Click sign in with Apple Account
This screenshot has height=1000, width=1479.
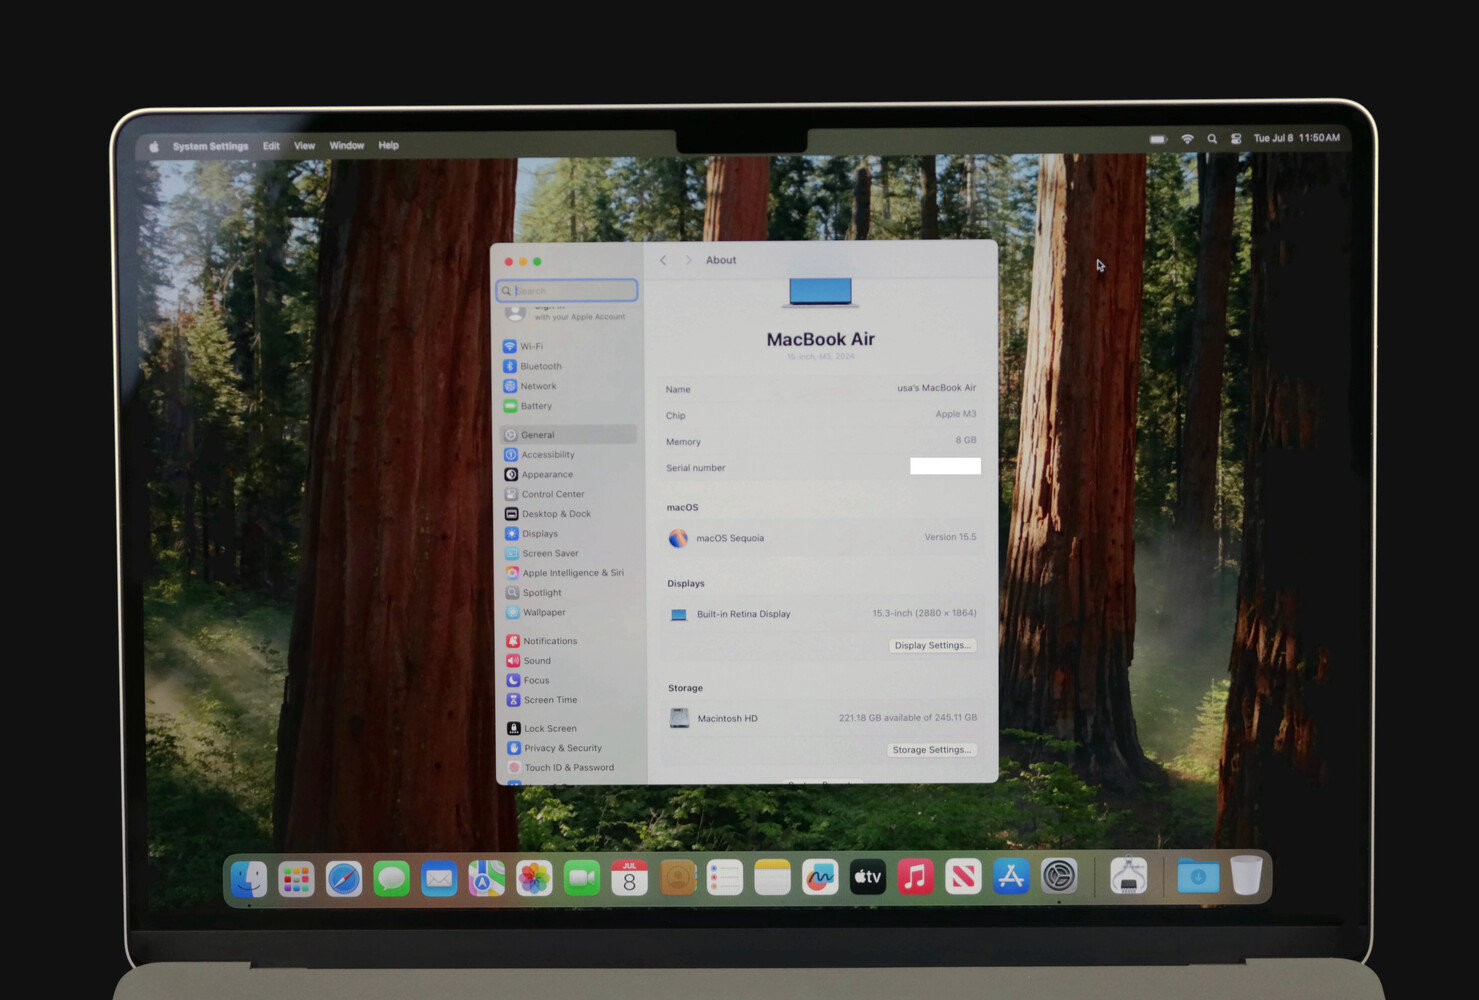coord(567,314)
